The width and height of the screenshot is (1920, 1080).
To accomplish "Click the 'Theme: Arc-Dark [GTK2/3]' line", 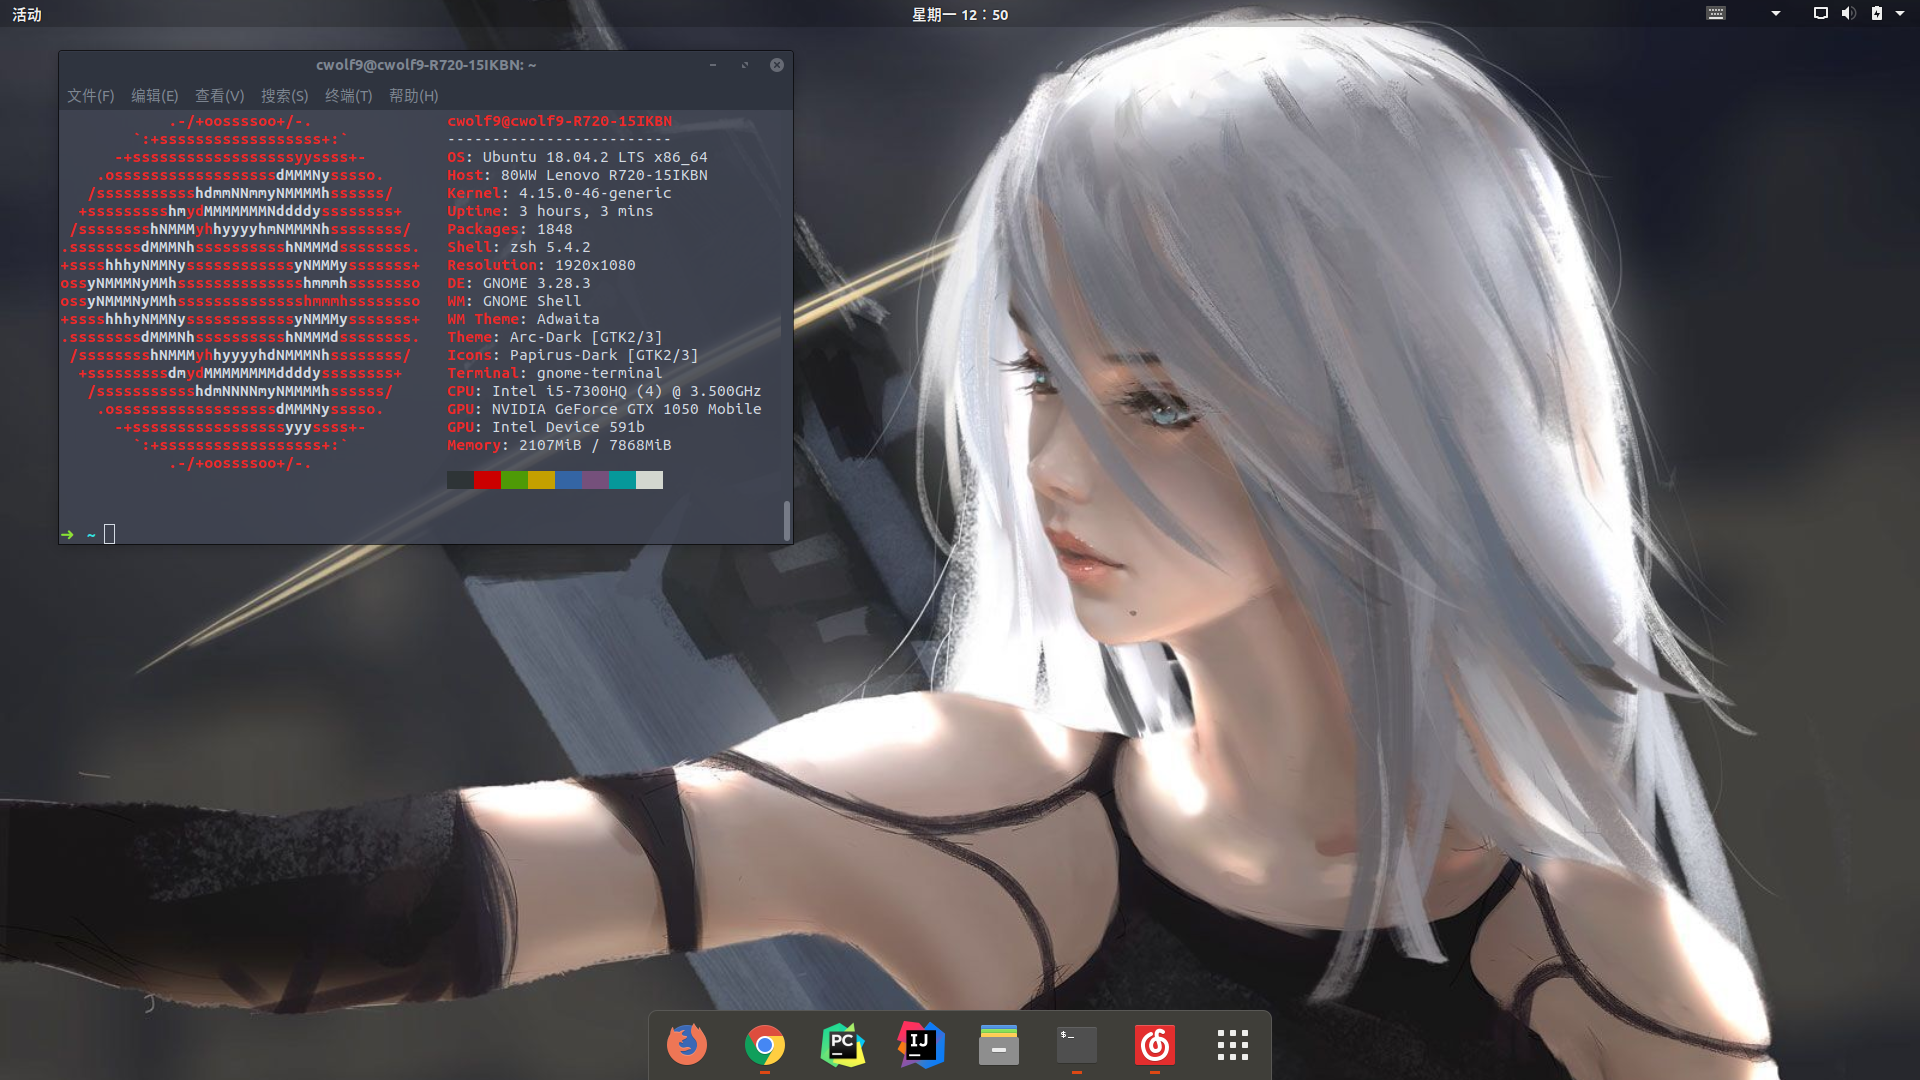I will click(x=555, y=337).
